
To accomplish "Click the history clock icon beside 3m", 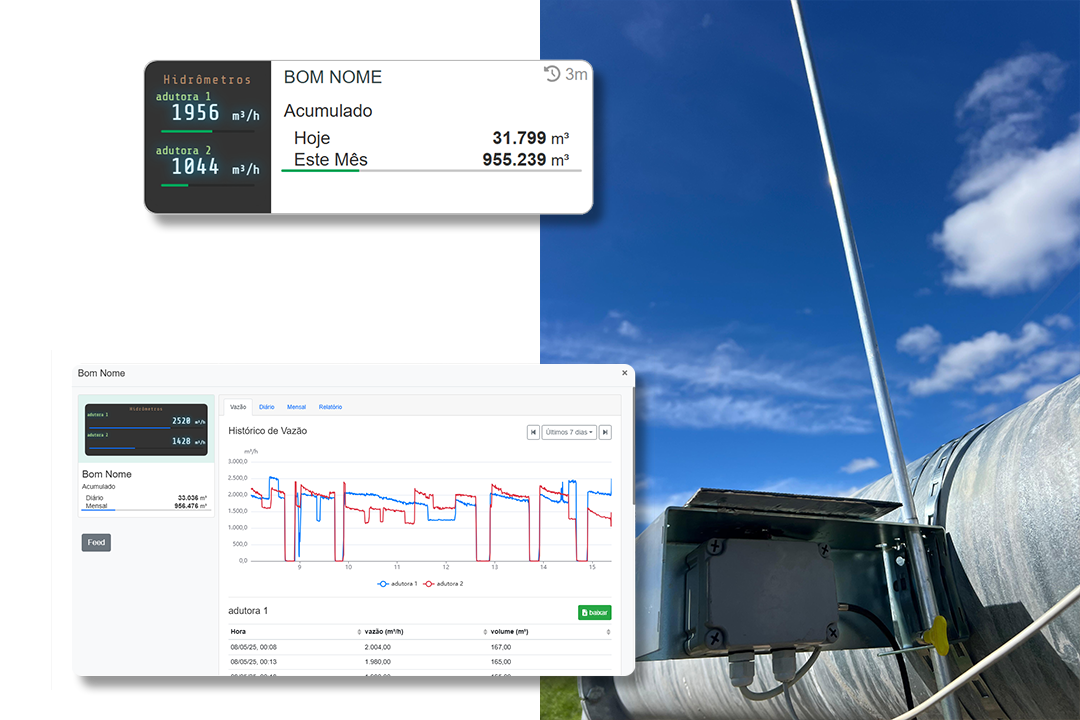I will click(x=552, y=74).
